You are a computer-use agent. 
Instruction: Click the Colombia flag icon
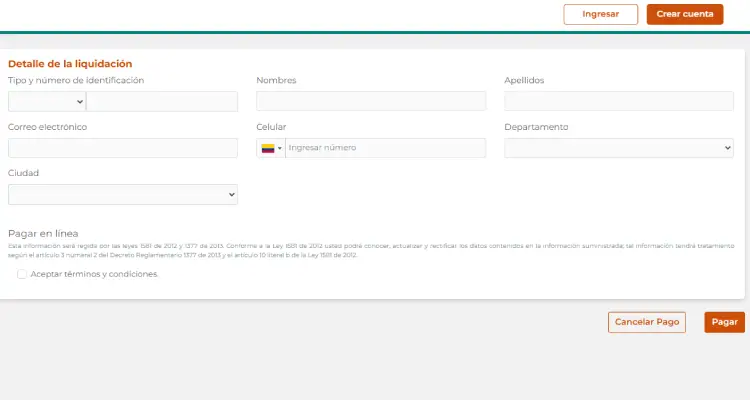[x=267, y=148]
